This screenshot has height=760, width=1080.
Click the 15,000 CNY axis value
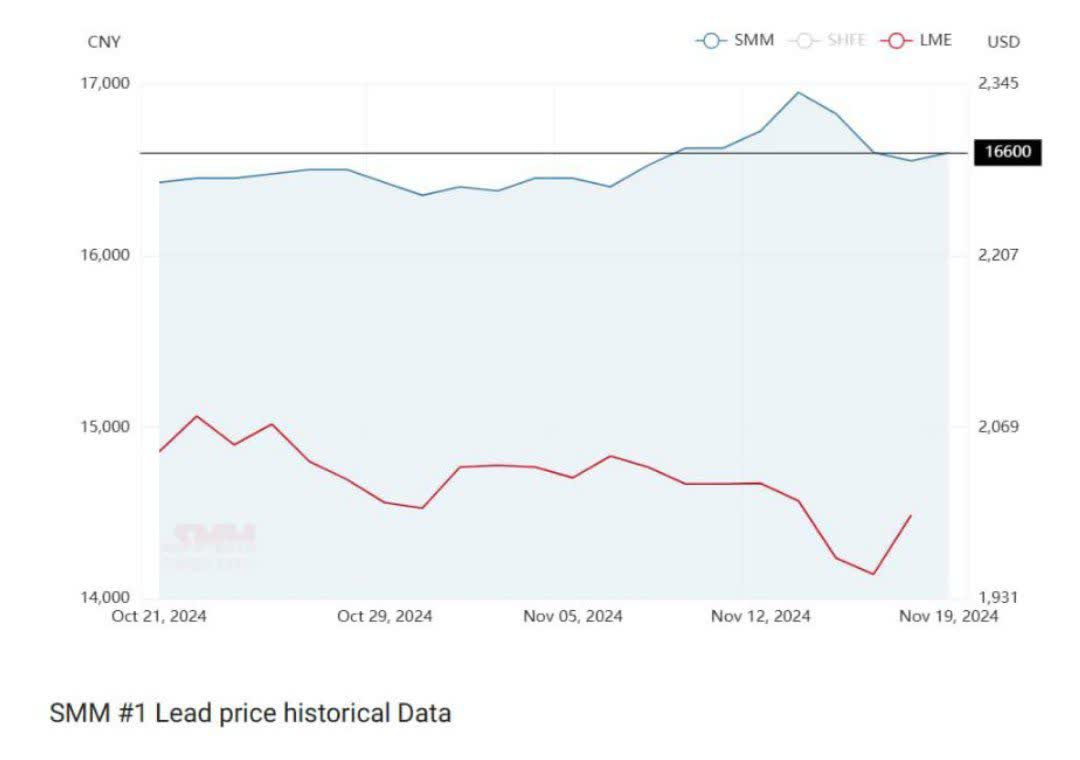[104, 427]
